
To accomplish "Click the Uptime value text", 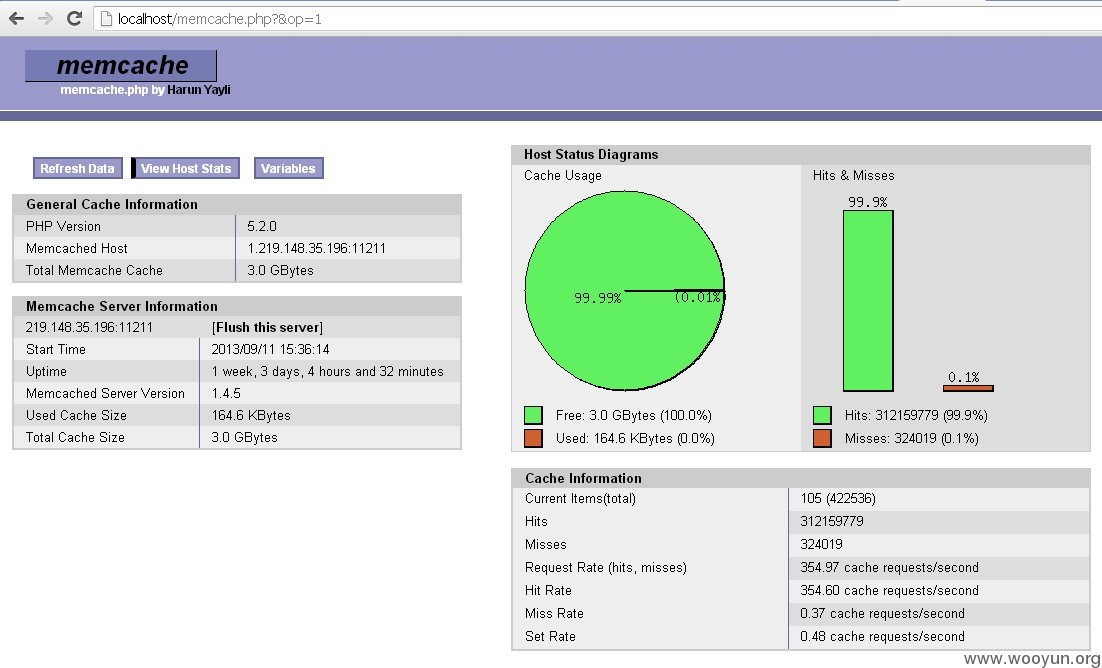I will (328, 371).
